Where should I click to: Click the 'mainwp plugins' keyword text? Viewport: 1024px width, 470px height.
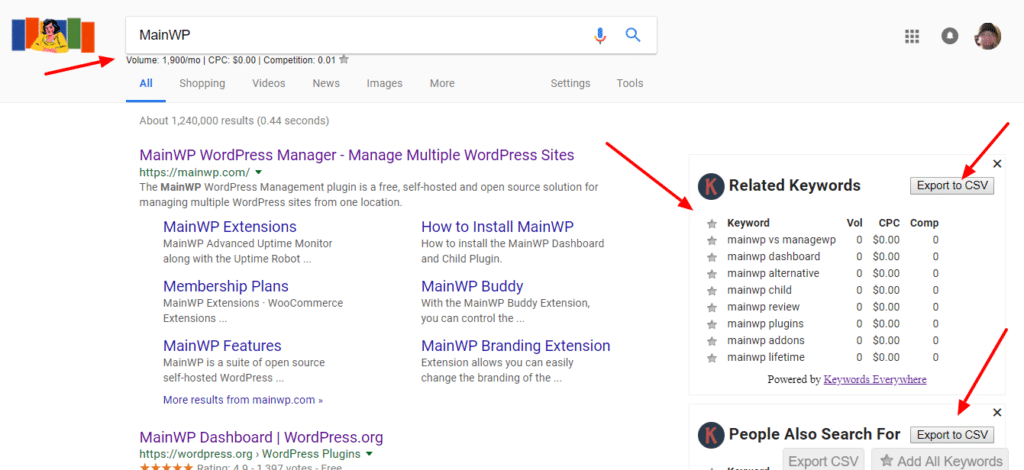point(765,324)
